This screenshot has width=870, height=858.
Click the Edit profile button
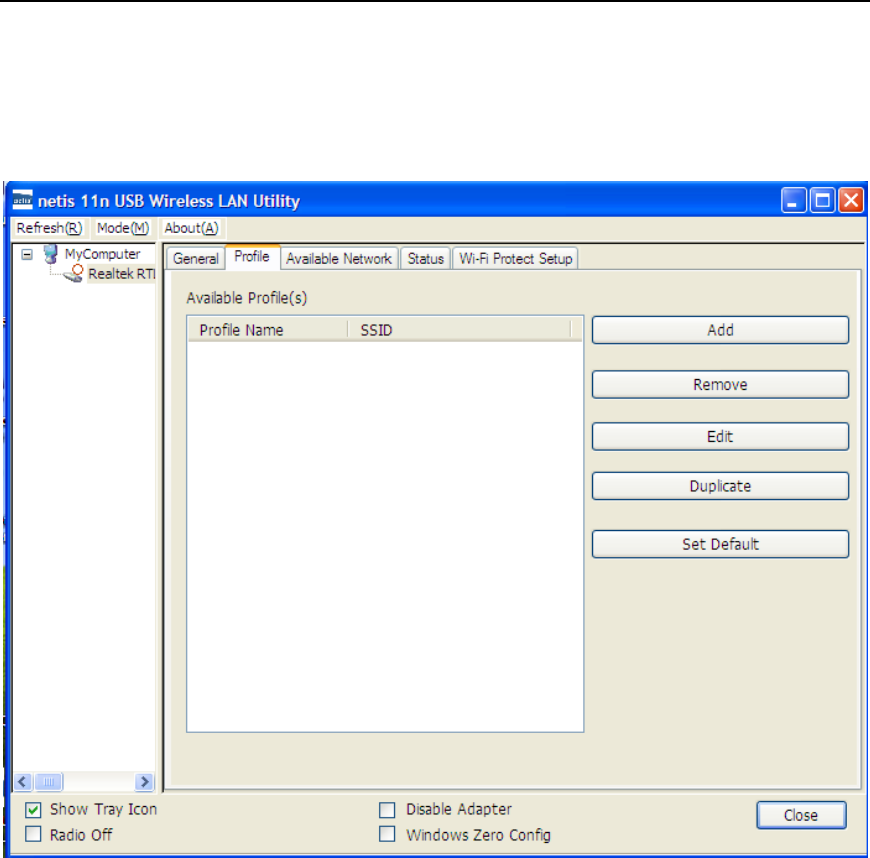(x=720, y=437)
